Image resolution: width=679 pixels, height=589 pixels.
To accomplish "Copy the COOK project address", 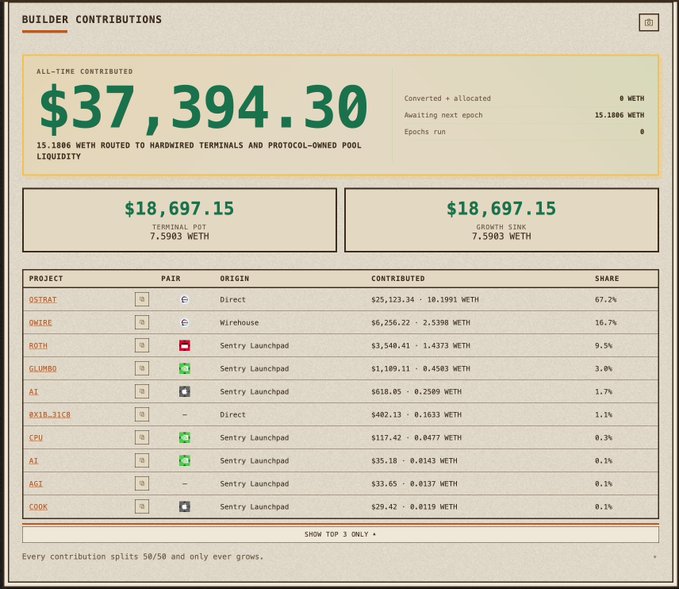I will (x=142, y=506).
